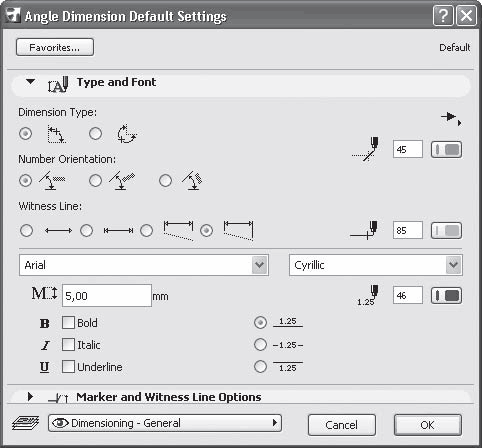
Task: Click the layer stack icon
Action: tap(26, 423)
